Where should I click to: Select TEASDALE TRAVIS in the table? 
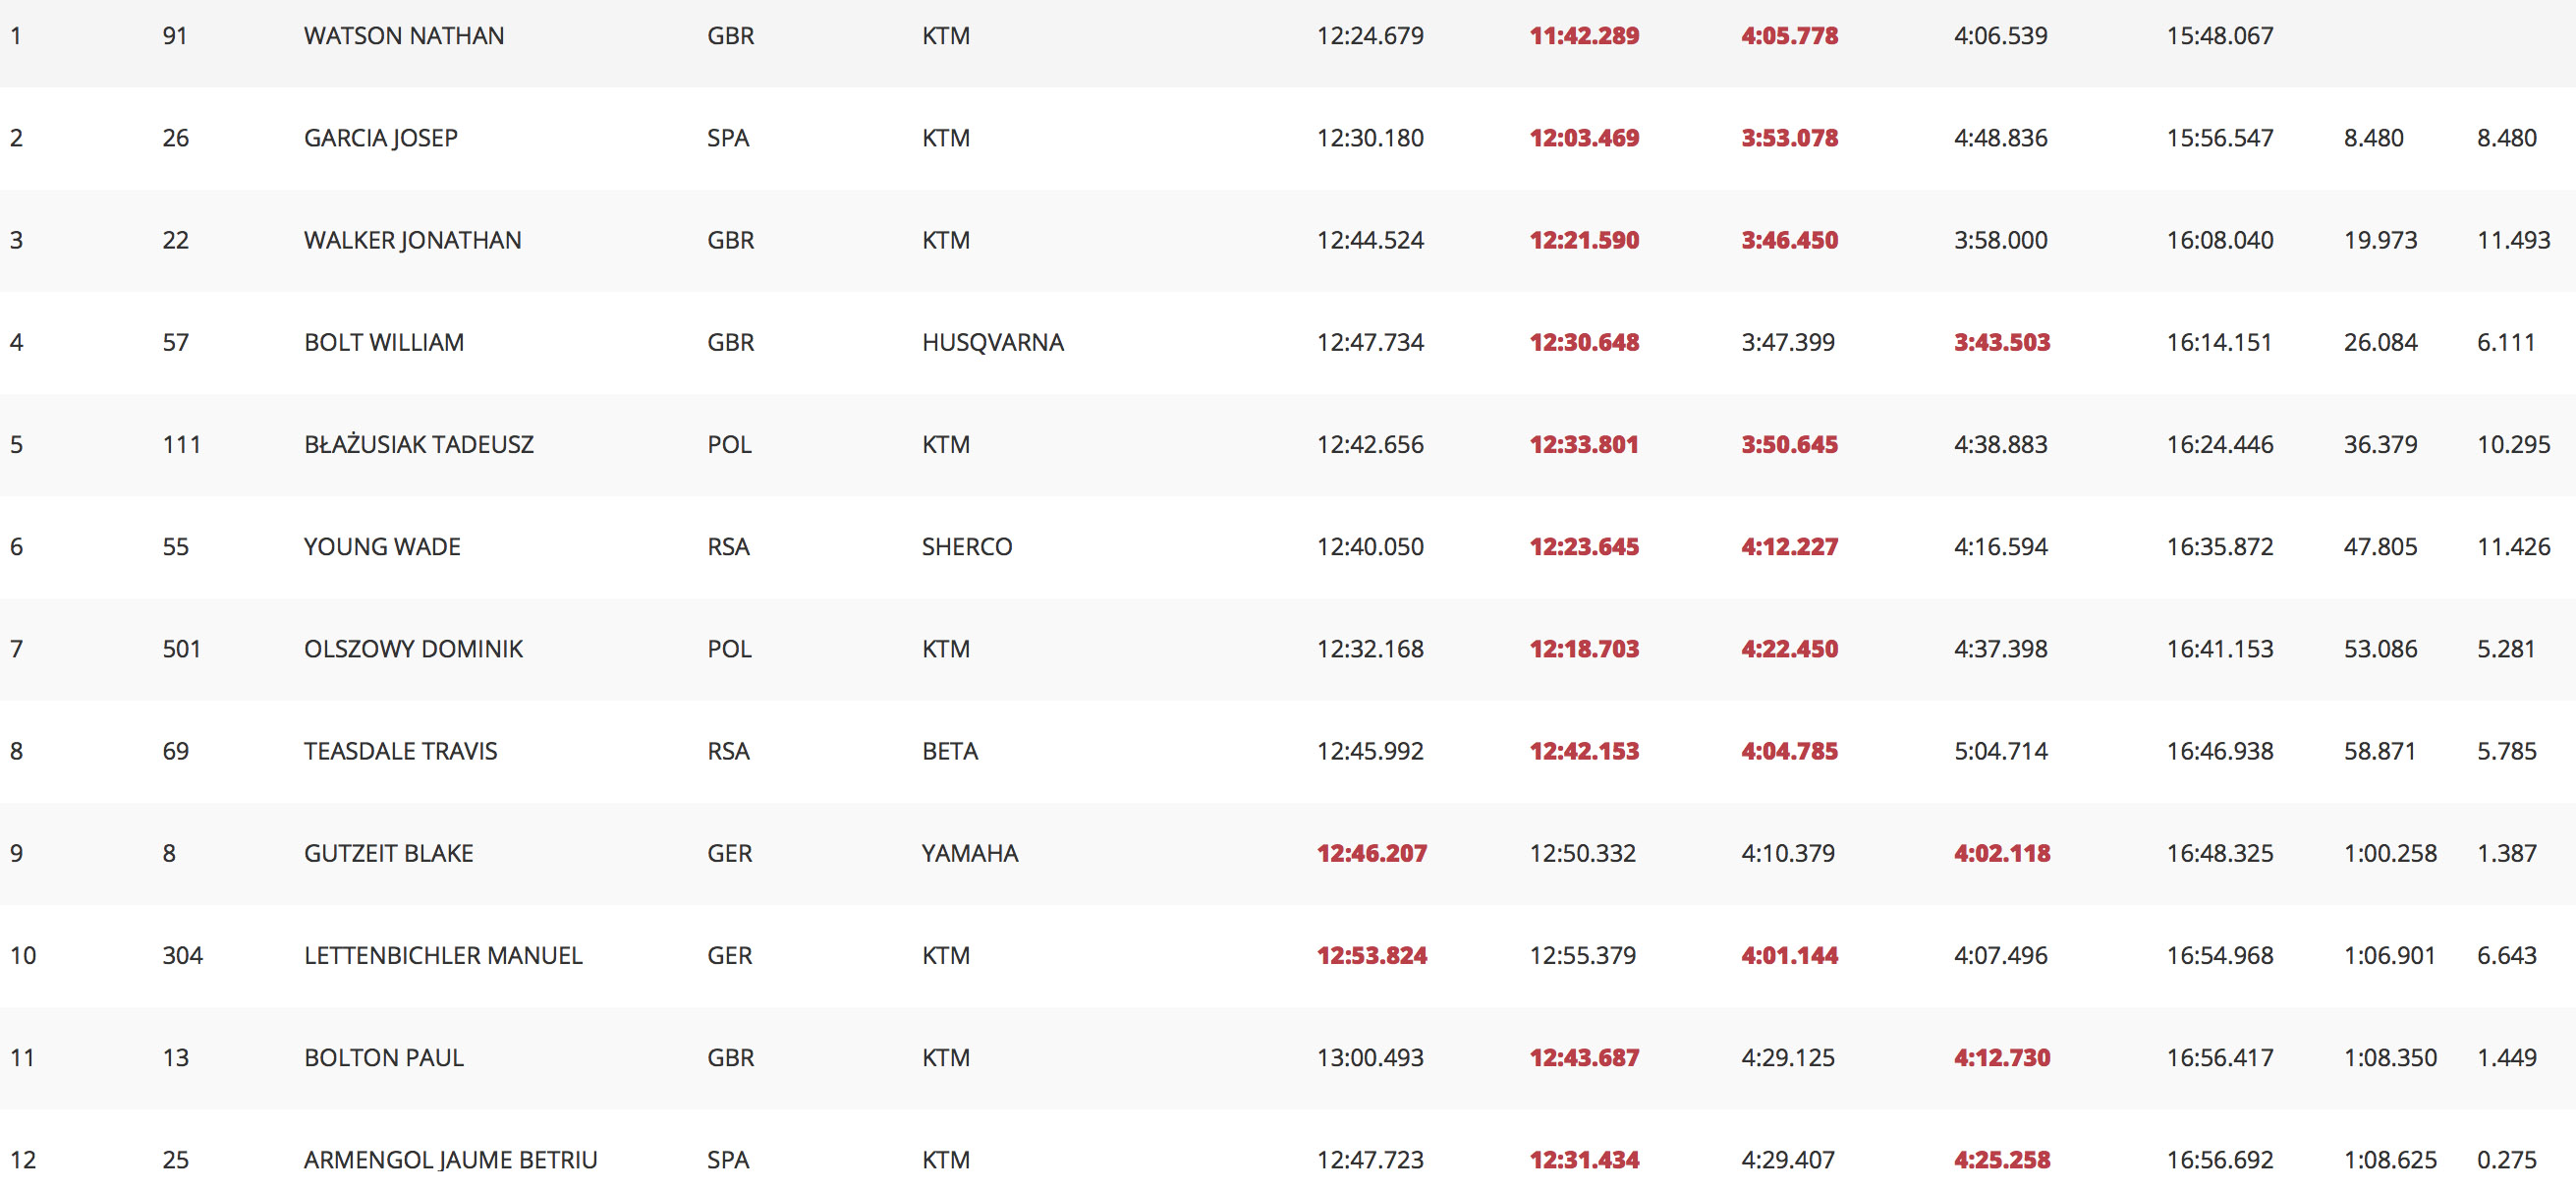[400, 751]
